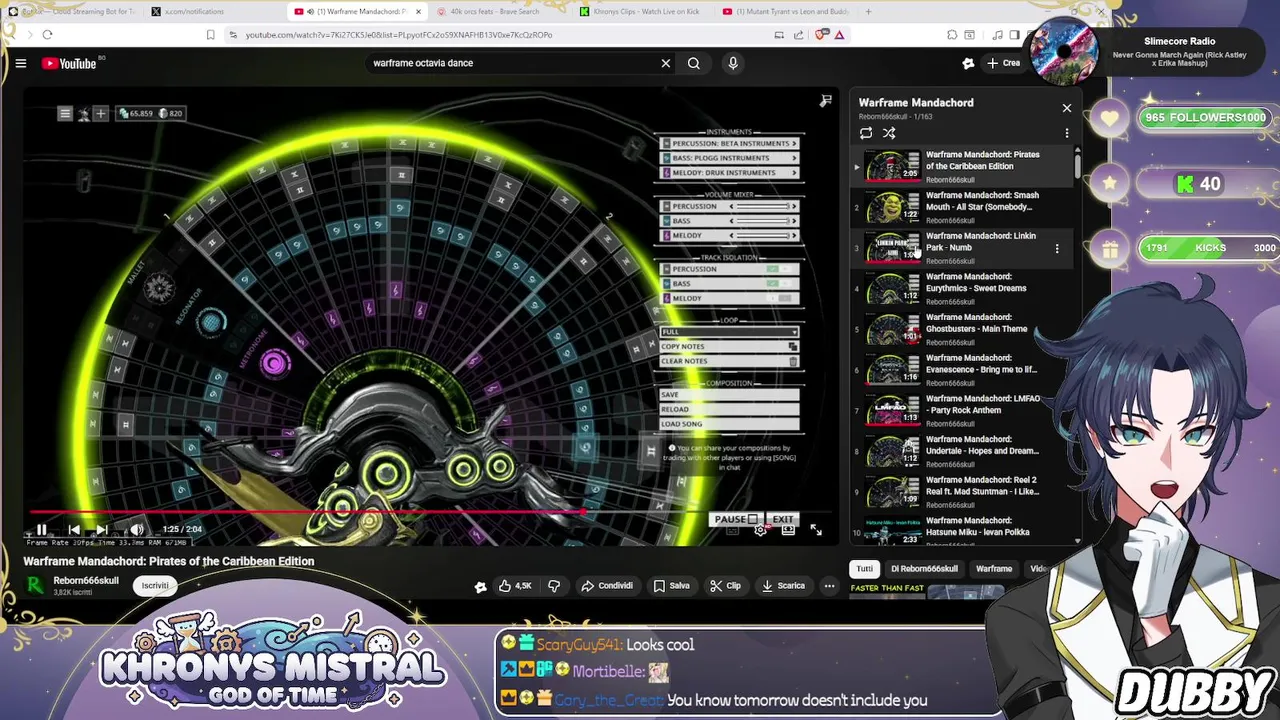This screenshot has height=720, width=1280.
Task: Select the pink Metronome wheel icon
Action: [273, 363]
